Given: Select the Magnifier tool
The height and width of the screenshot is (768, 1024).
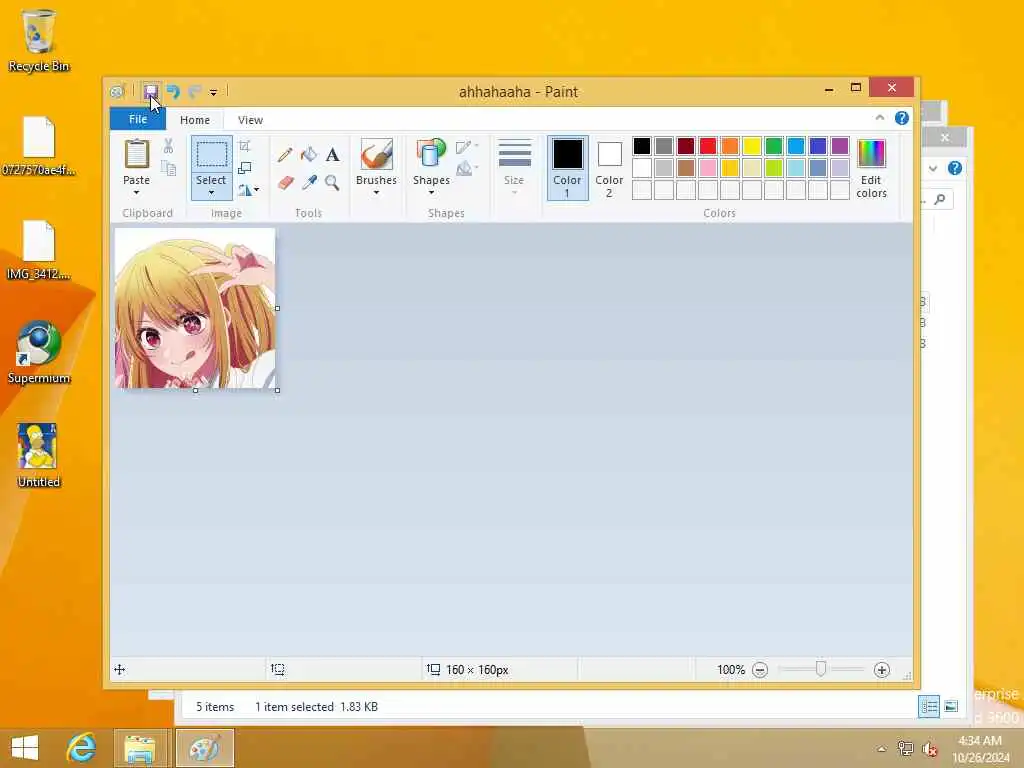Looking at the screenshot, I should pos(332,182).
